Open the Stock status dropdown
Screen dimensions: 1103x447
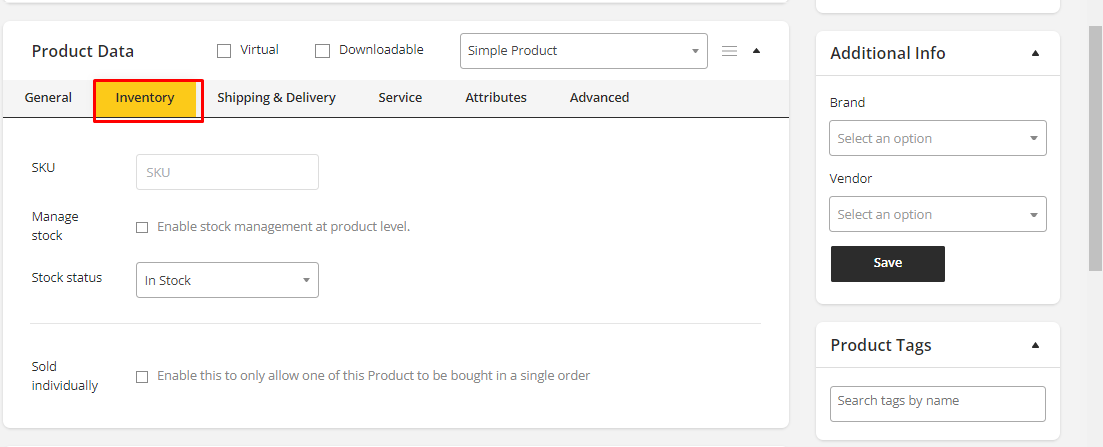tap(227, 280)
